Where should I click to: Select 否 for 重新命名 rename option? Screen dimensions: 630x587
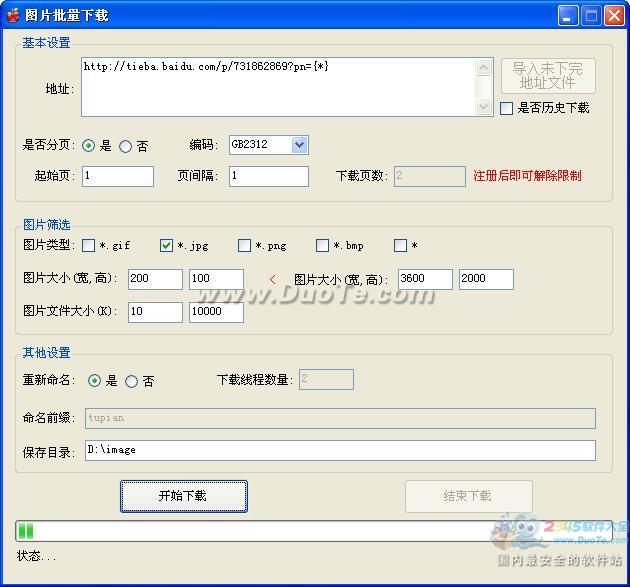click(131, 381)
